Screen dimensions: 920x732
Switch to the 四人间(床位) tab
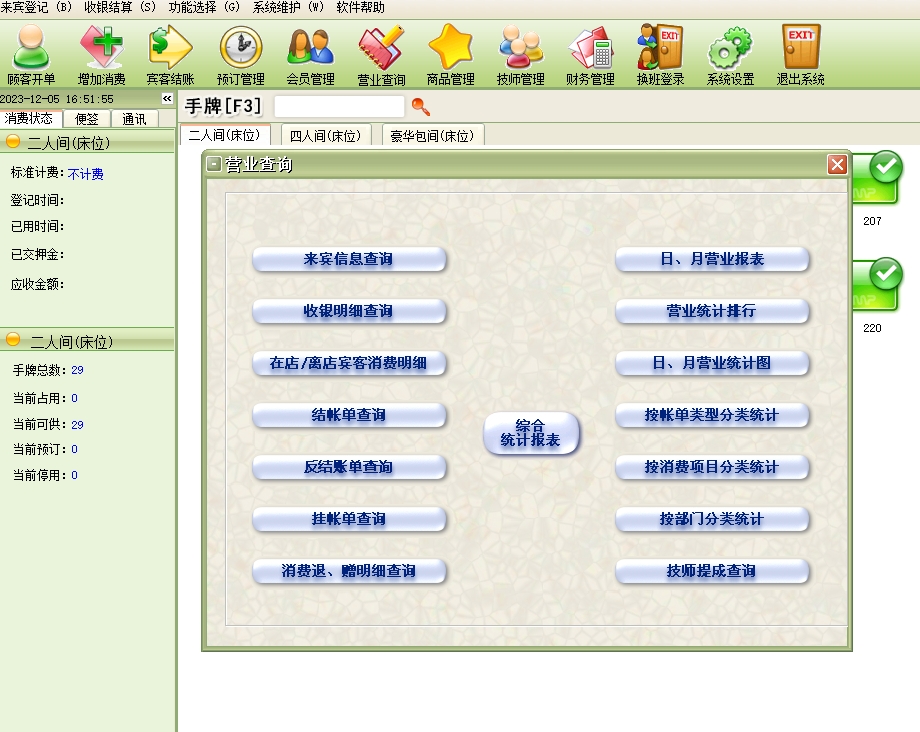(325, 135)
